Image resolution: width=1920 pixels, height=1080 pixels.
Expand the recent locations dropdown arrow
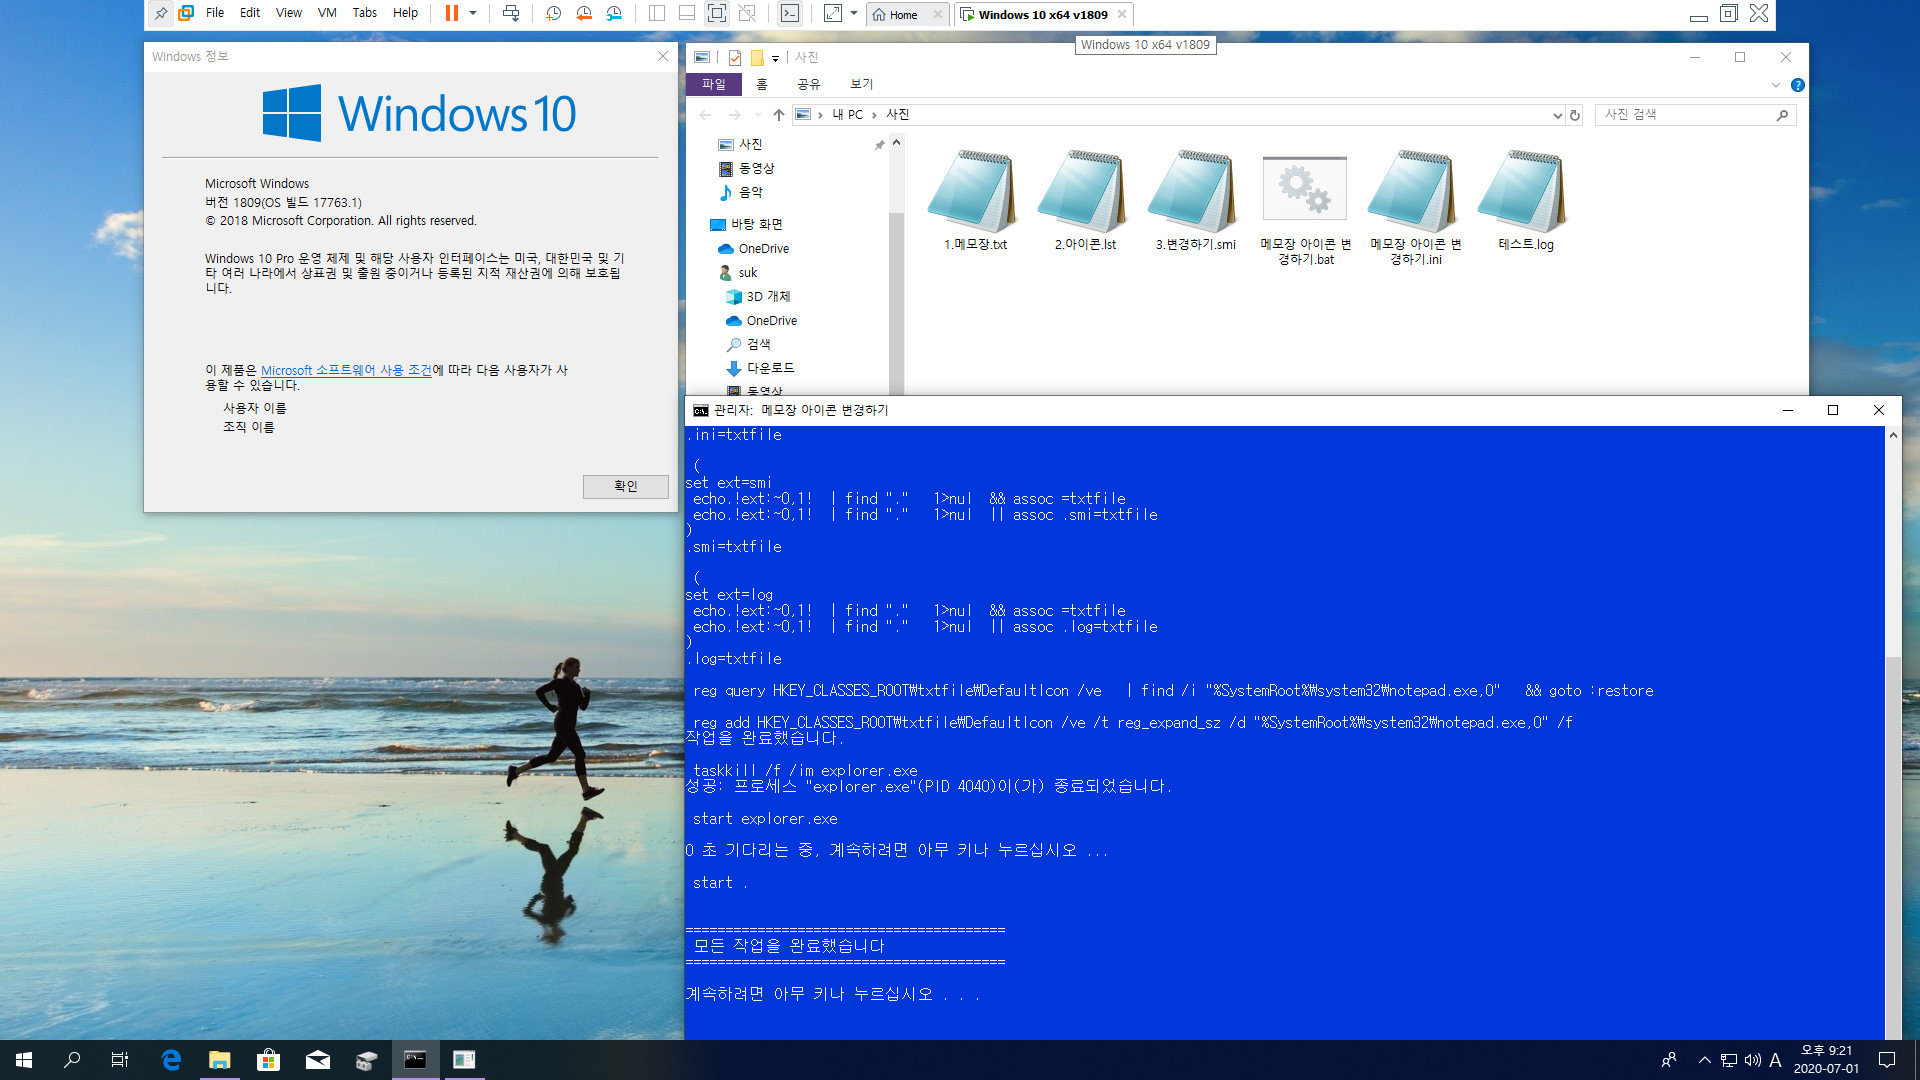coord(758,115)
